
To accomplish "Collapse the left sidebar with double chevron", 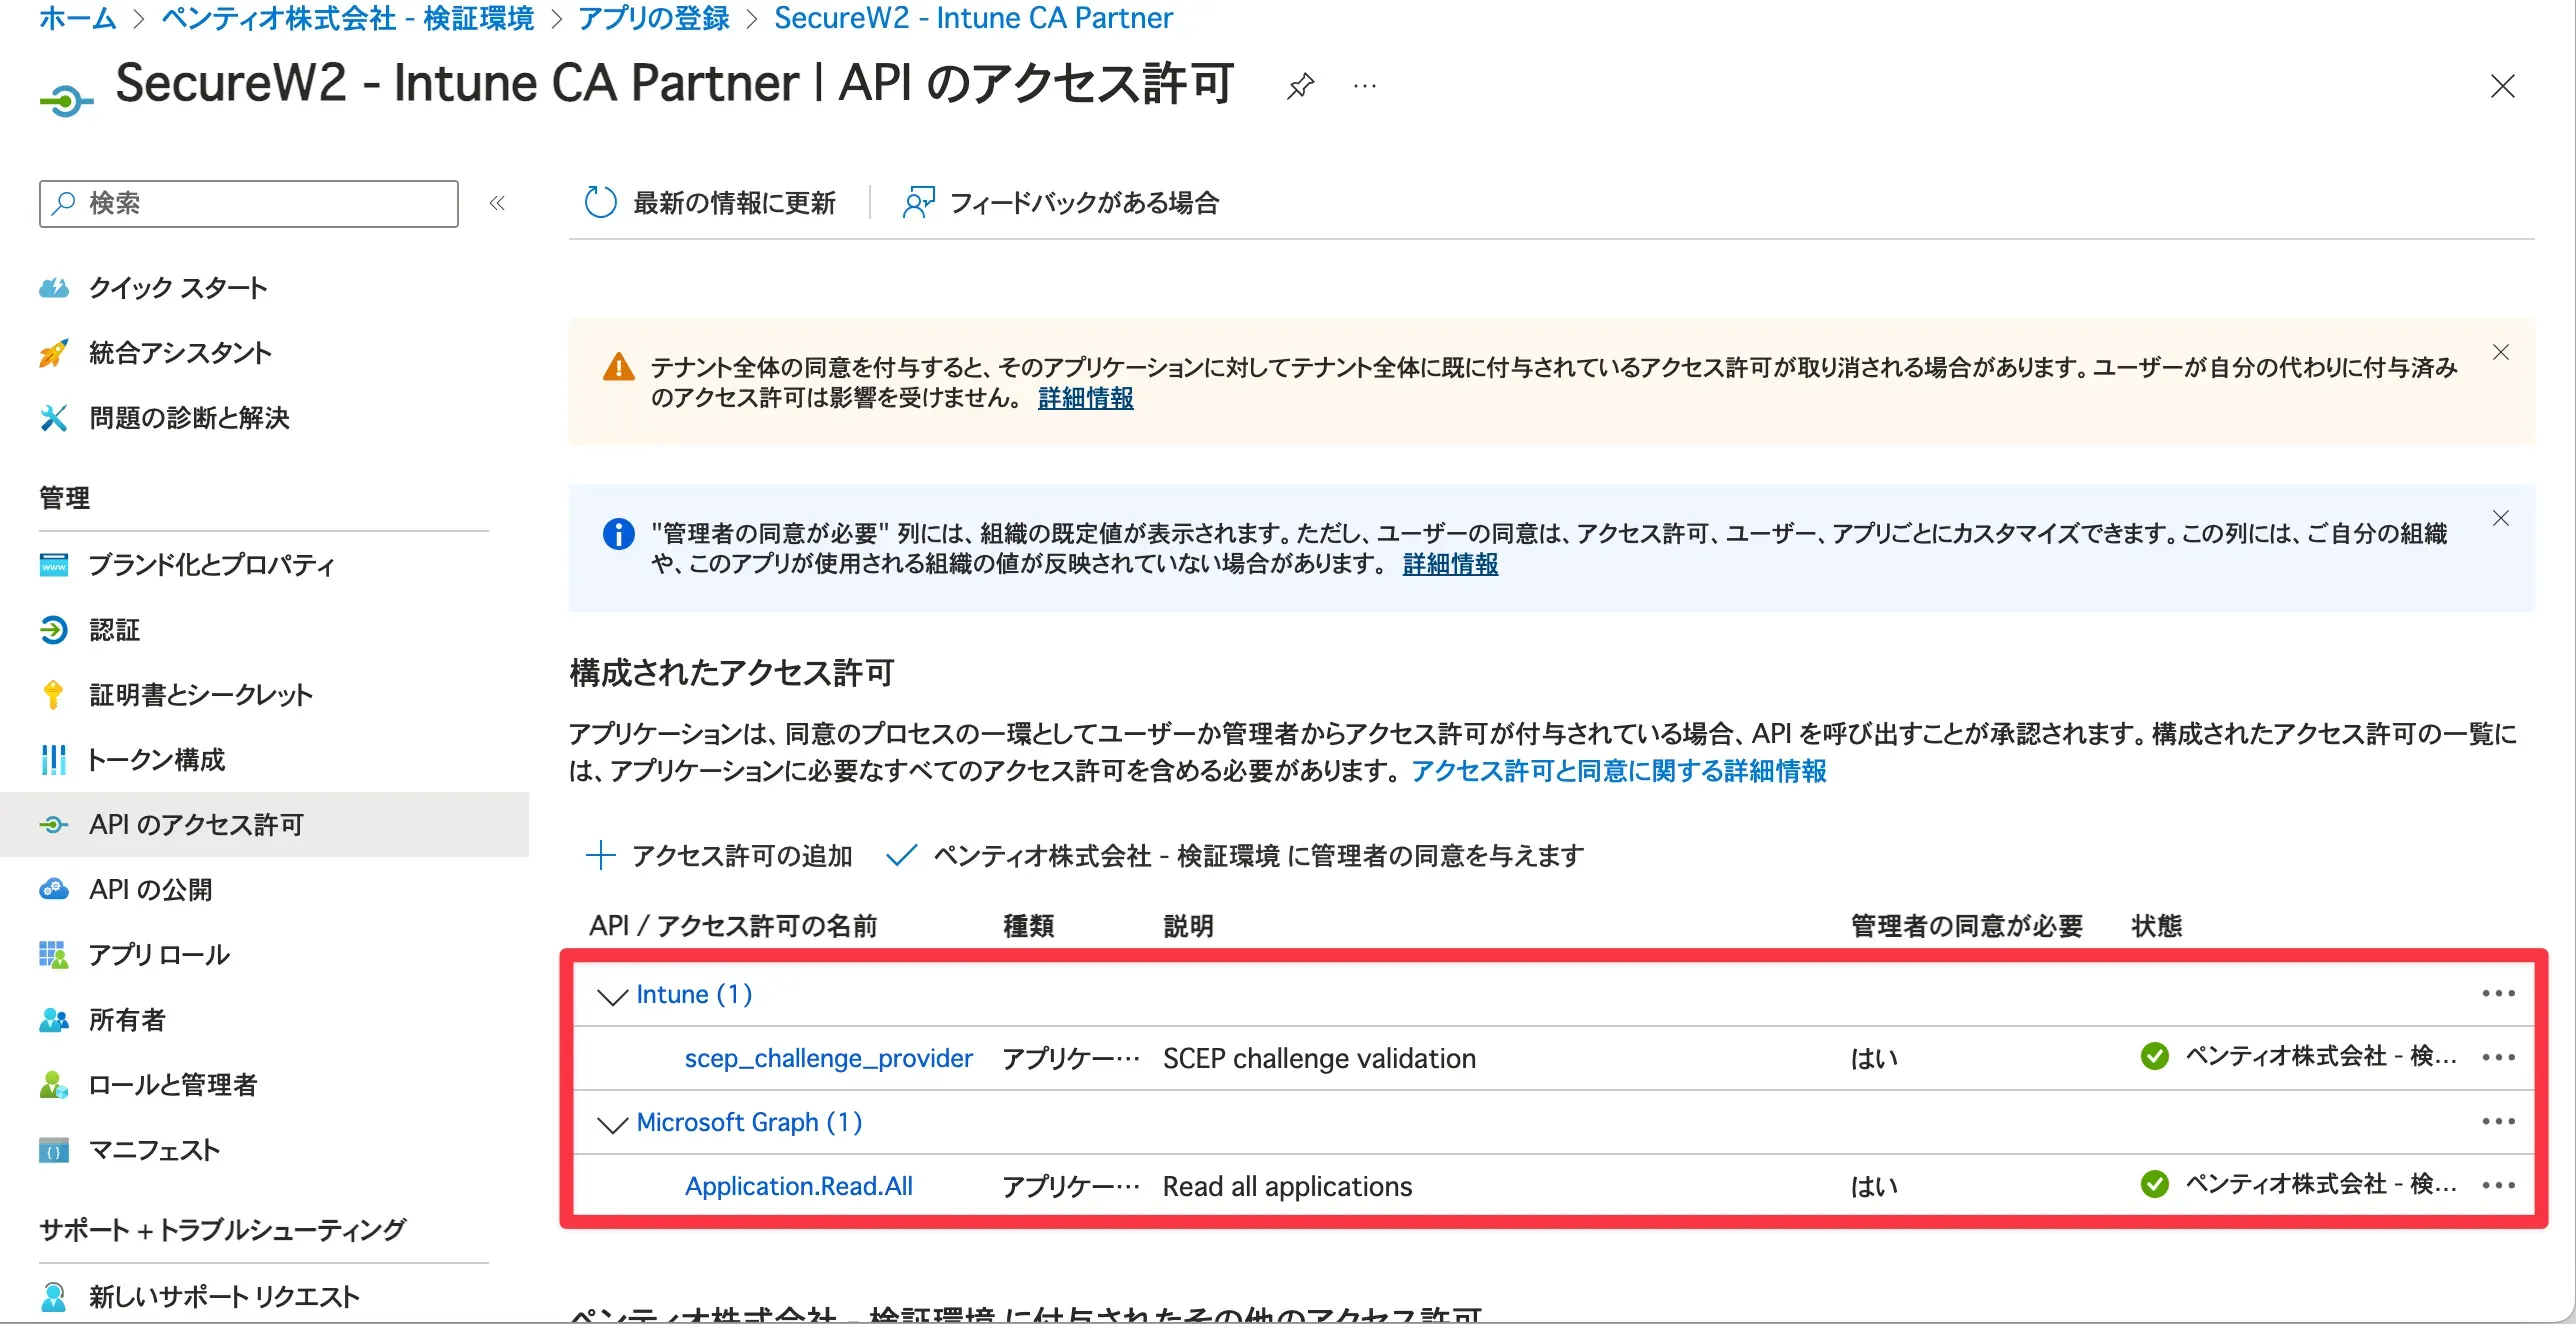I will tap(497, 204).
